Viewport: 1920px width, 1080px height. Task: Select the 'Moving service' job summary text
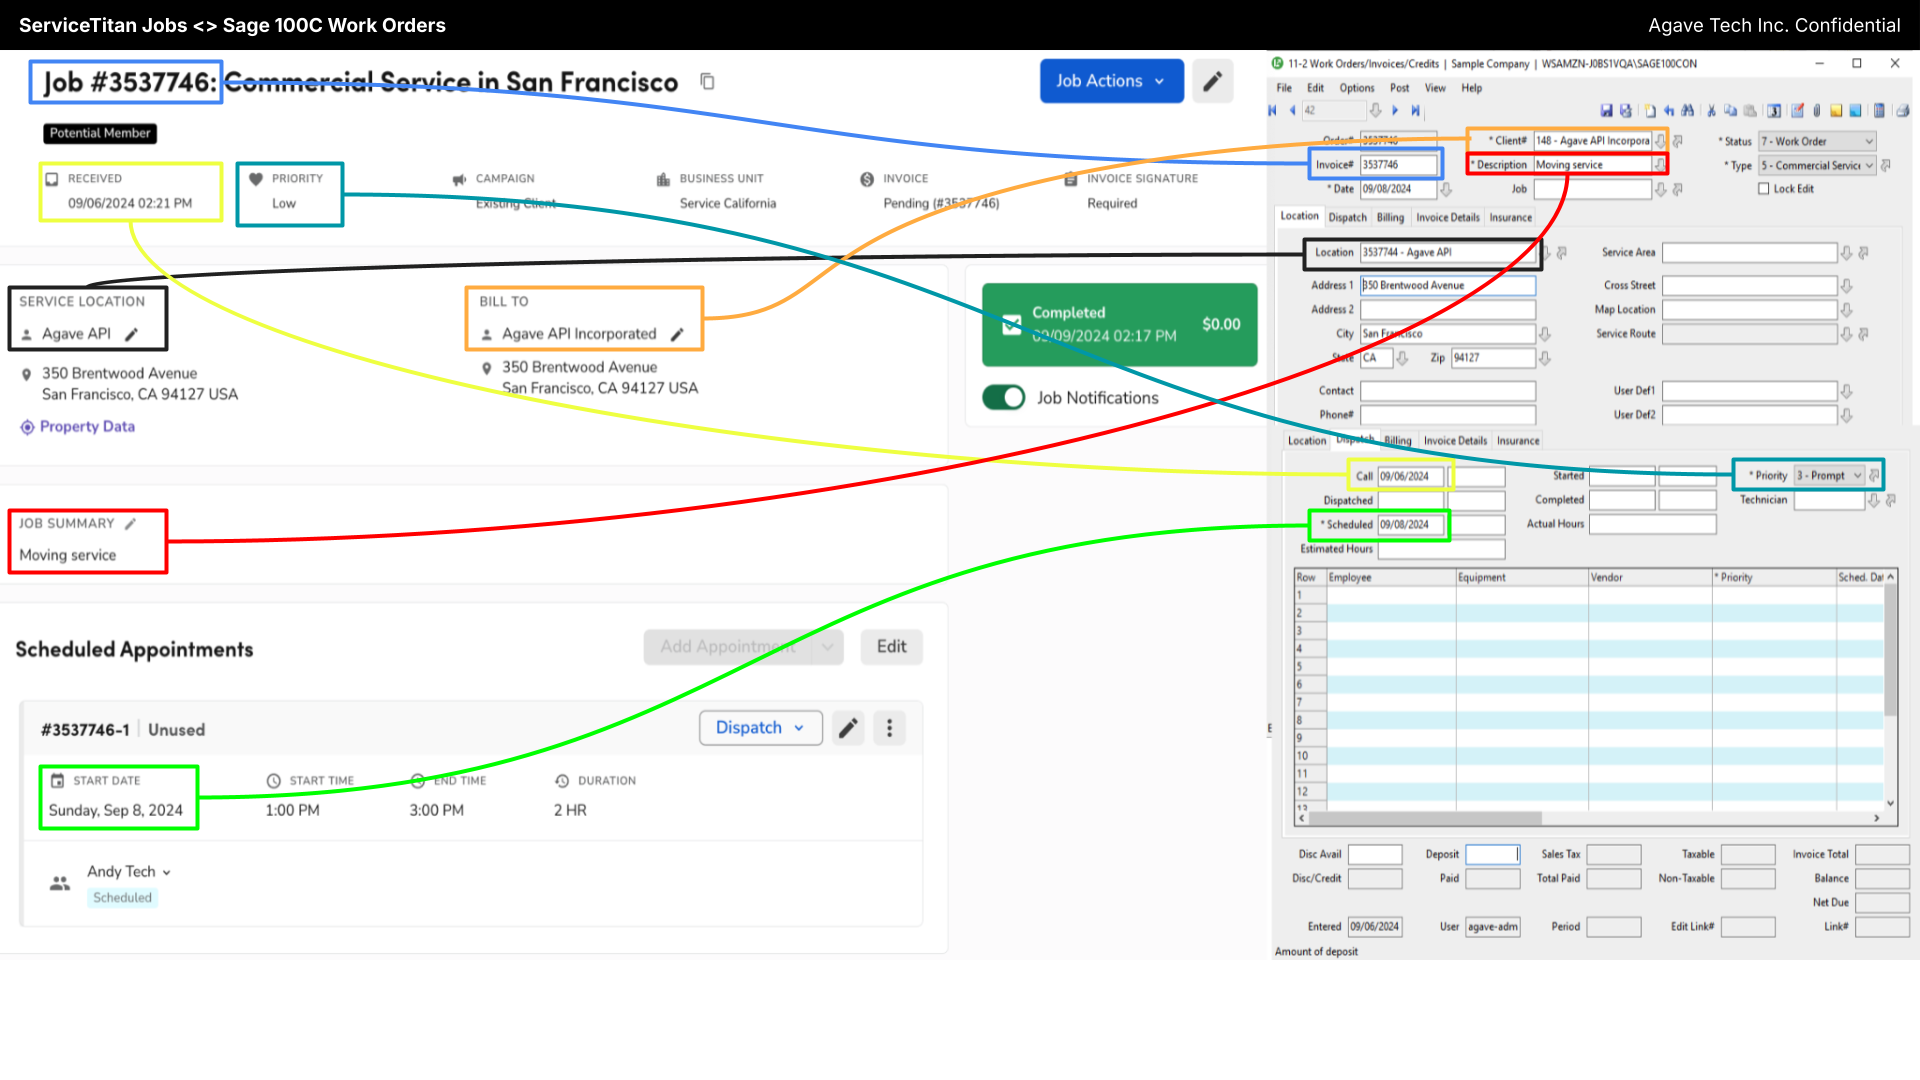tap(68, 555)
